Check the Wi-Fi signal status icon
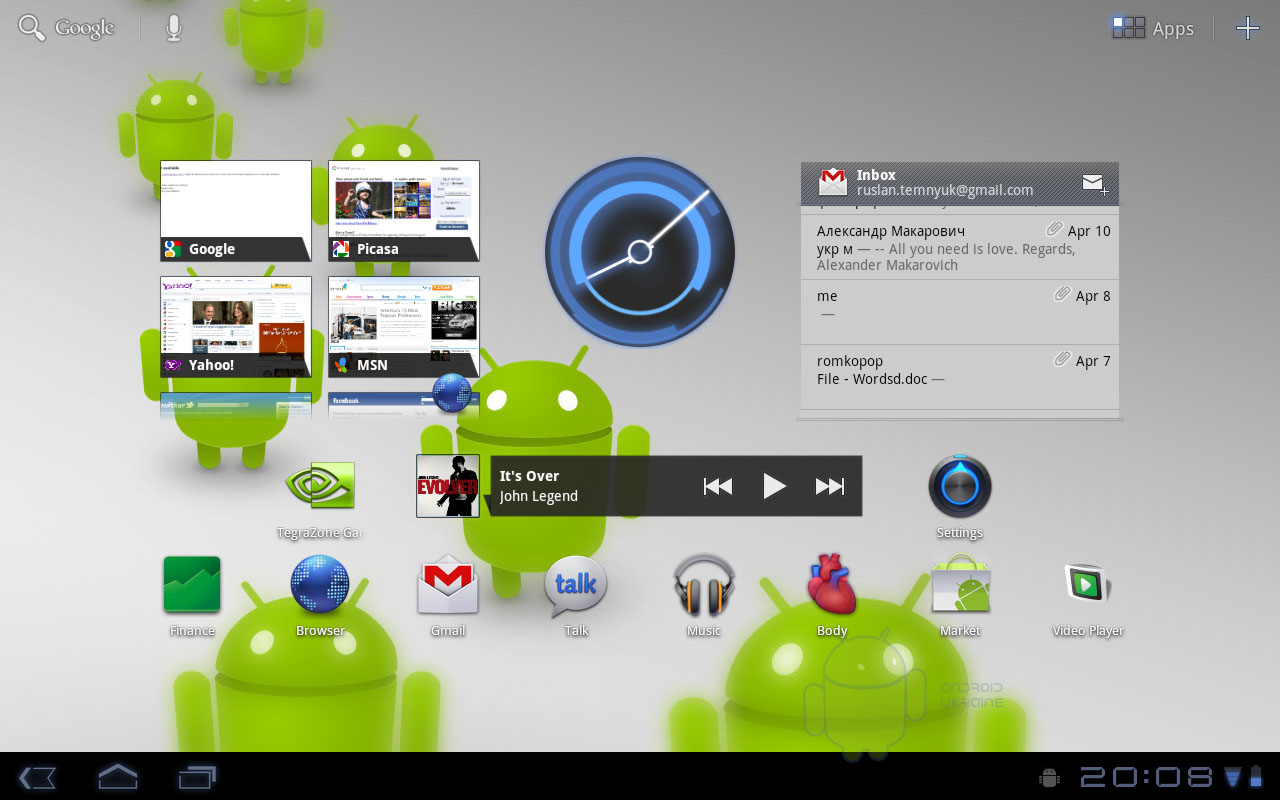Screen dimensions: 1280x800 click(x=1231, y=777)
